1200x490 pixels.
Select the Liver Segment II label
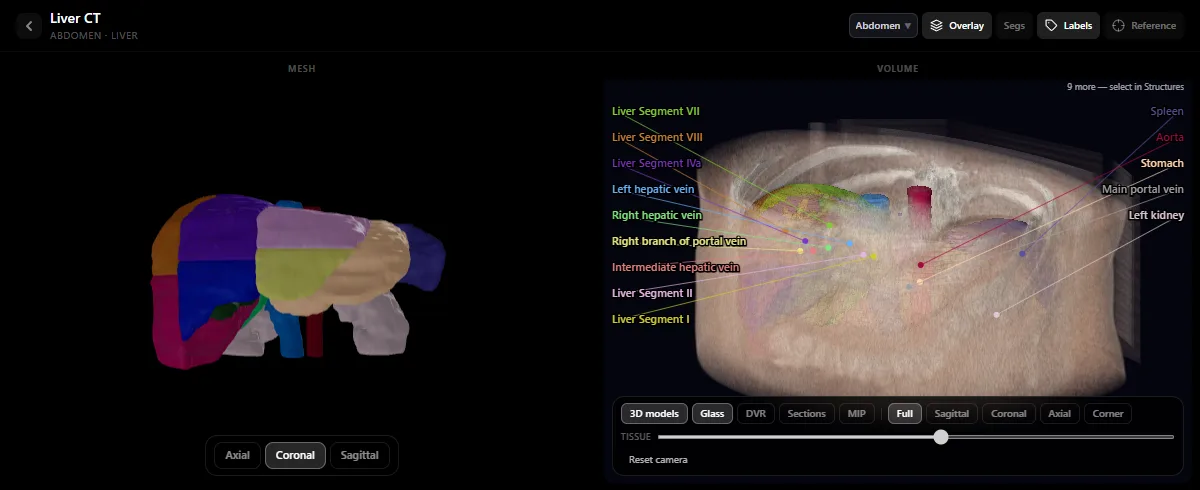point(652,293)
